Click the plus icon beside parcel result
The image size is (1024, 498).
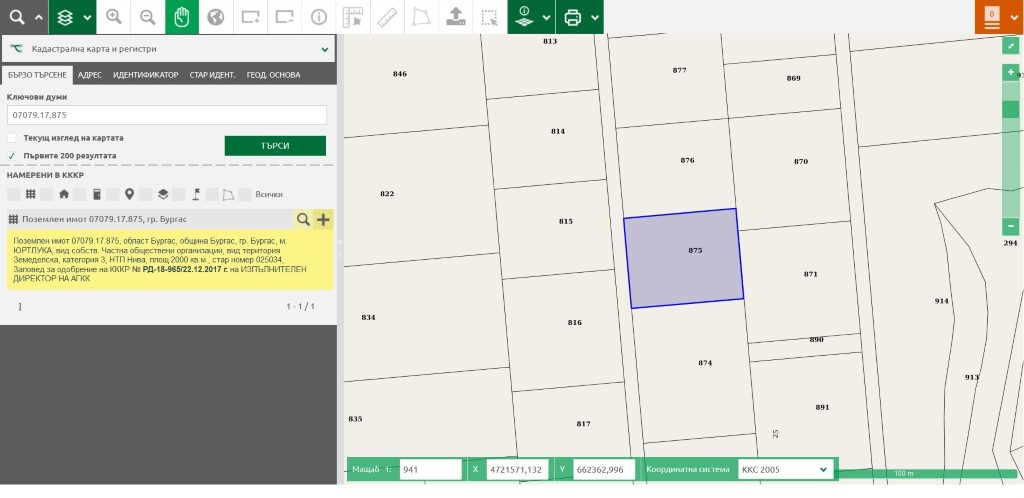(x=323, y=219)
